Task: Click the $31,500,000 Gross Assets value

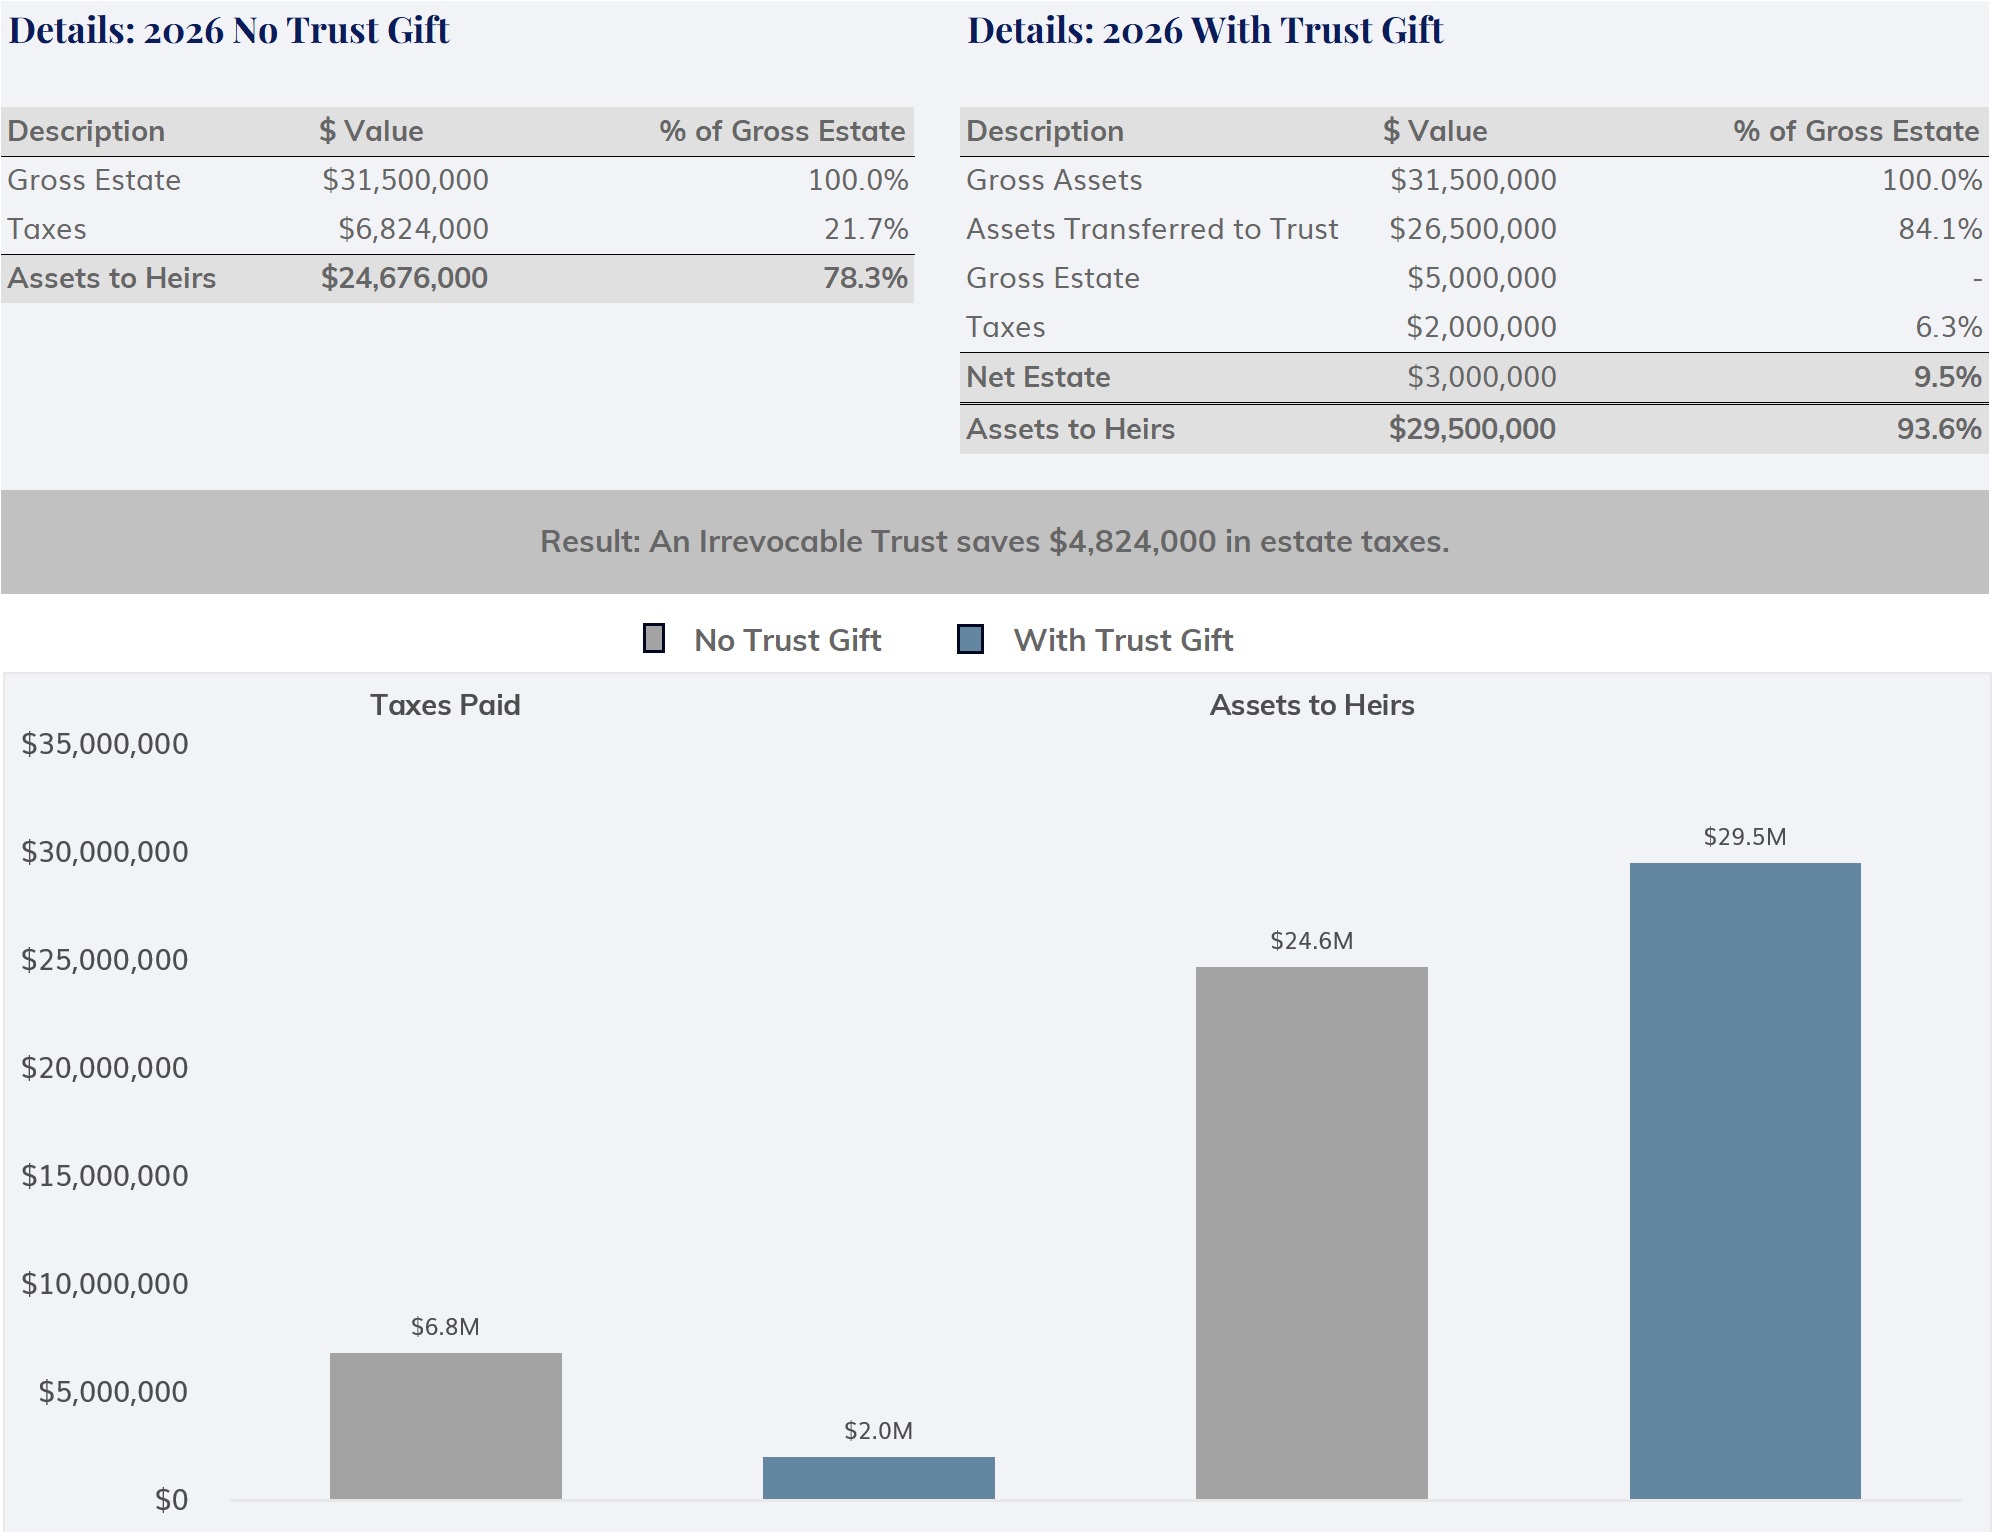Action: 1473,180
